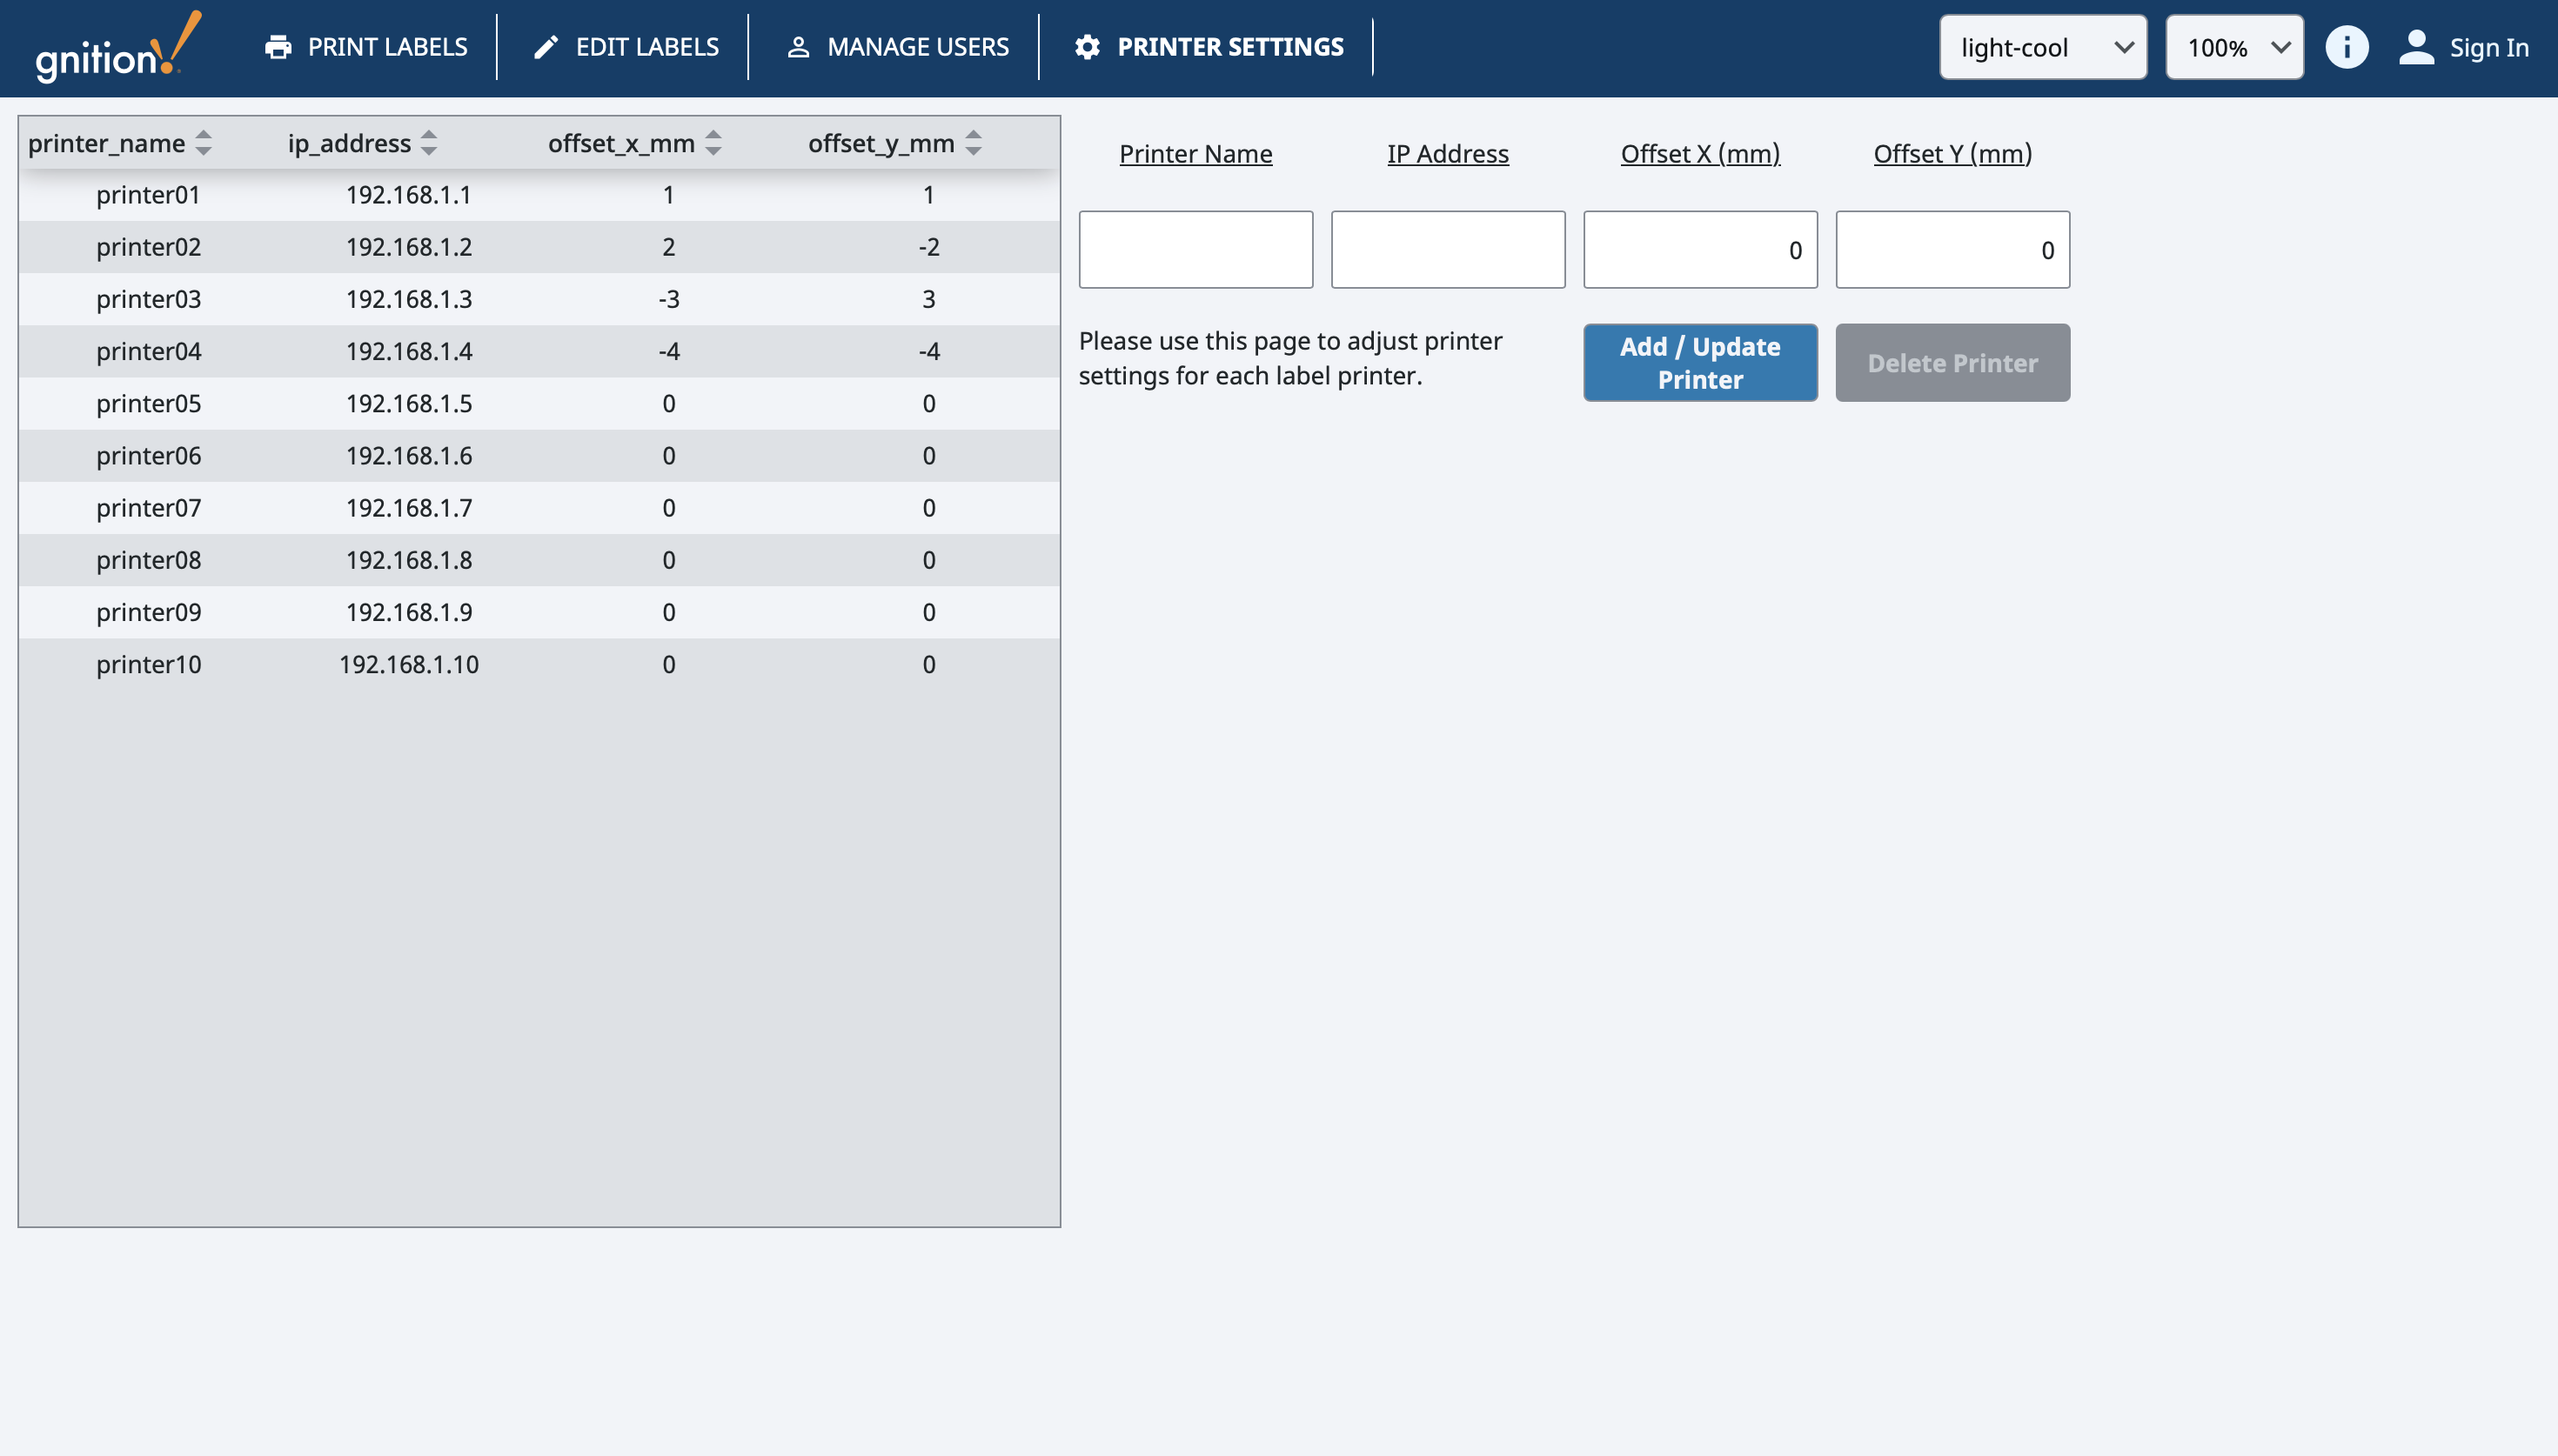Viewport: 2558px width, 1456px height.
Task: Open the PRINT LABELS tab
Action: (366, 47)
